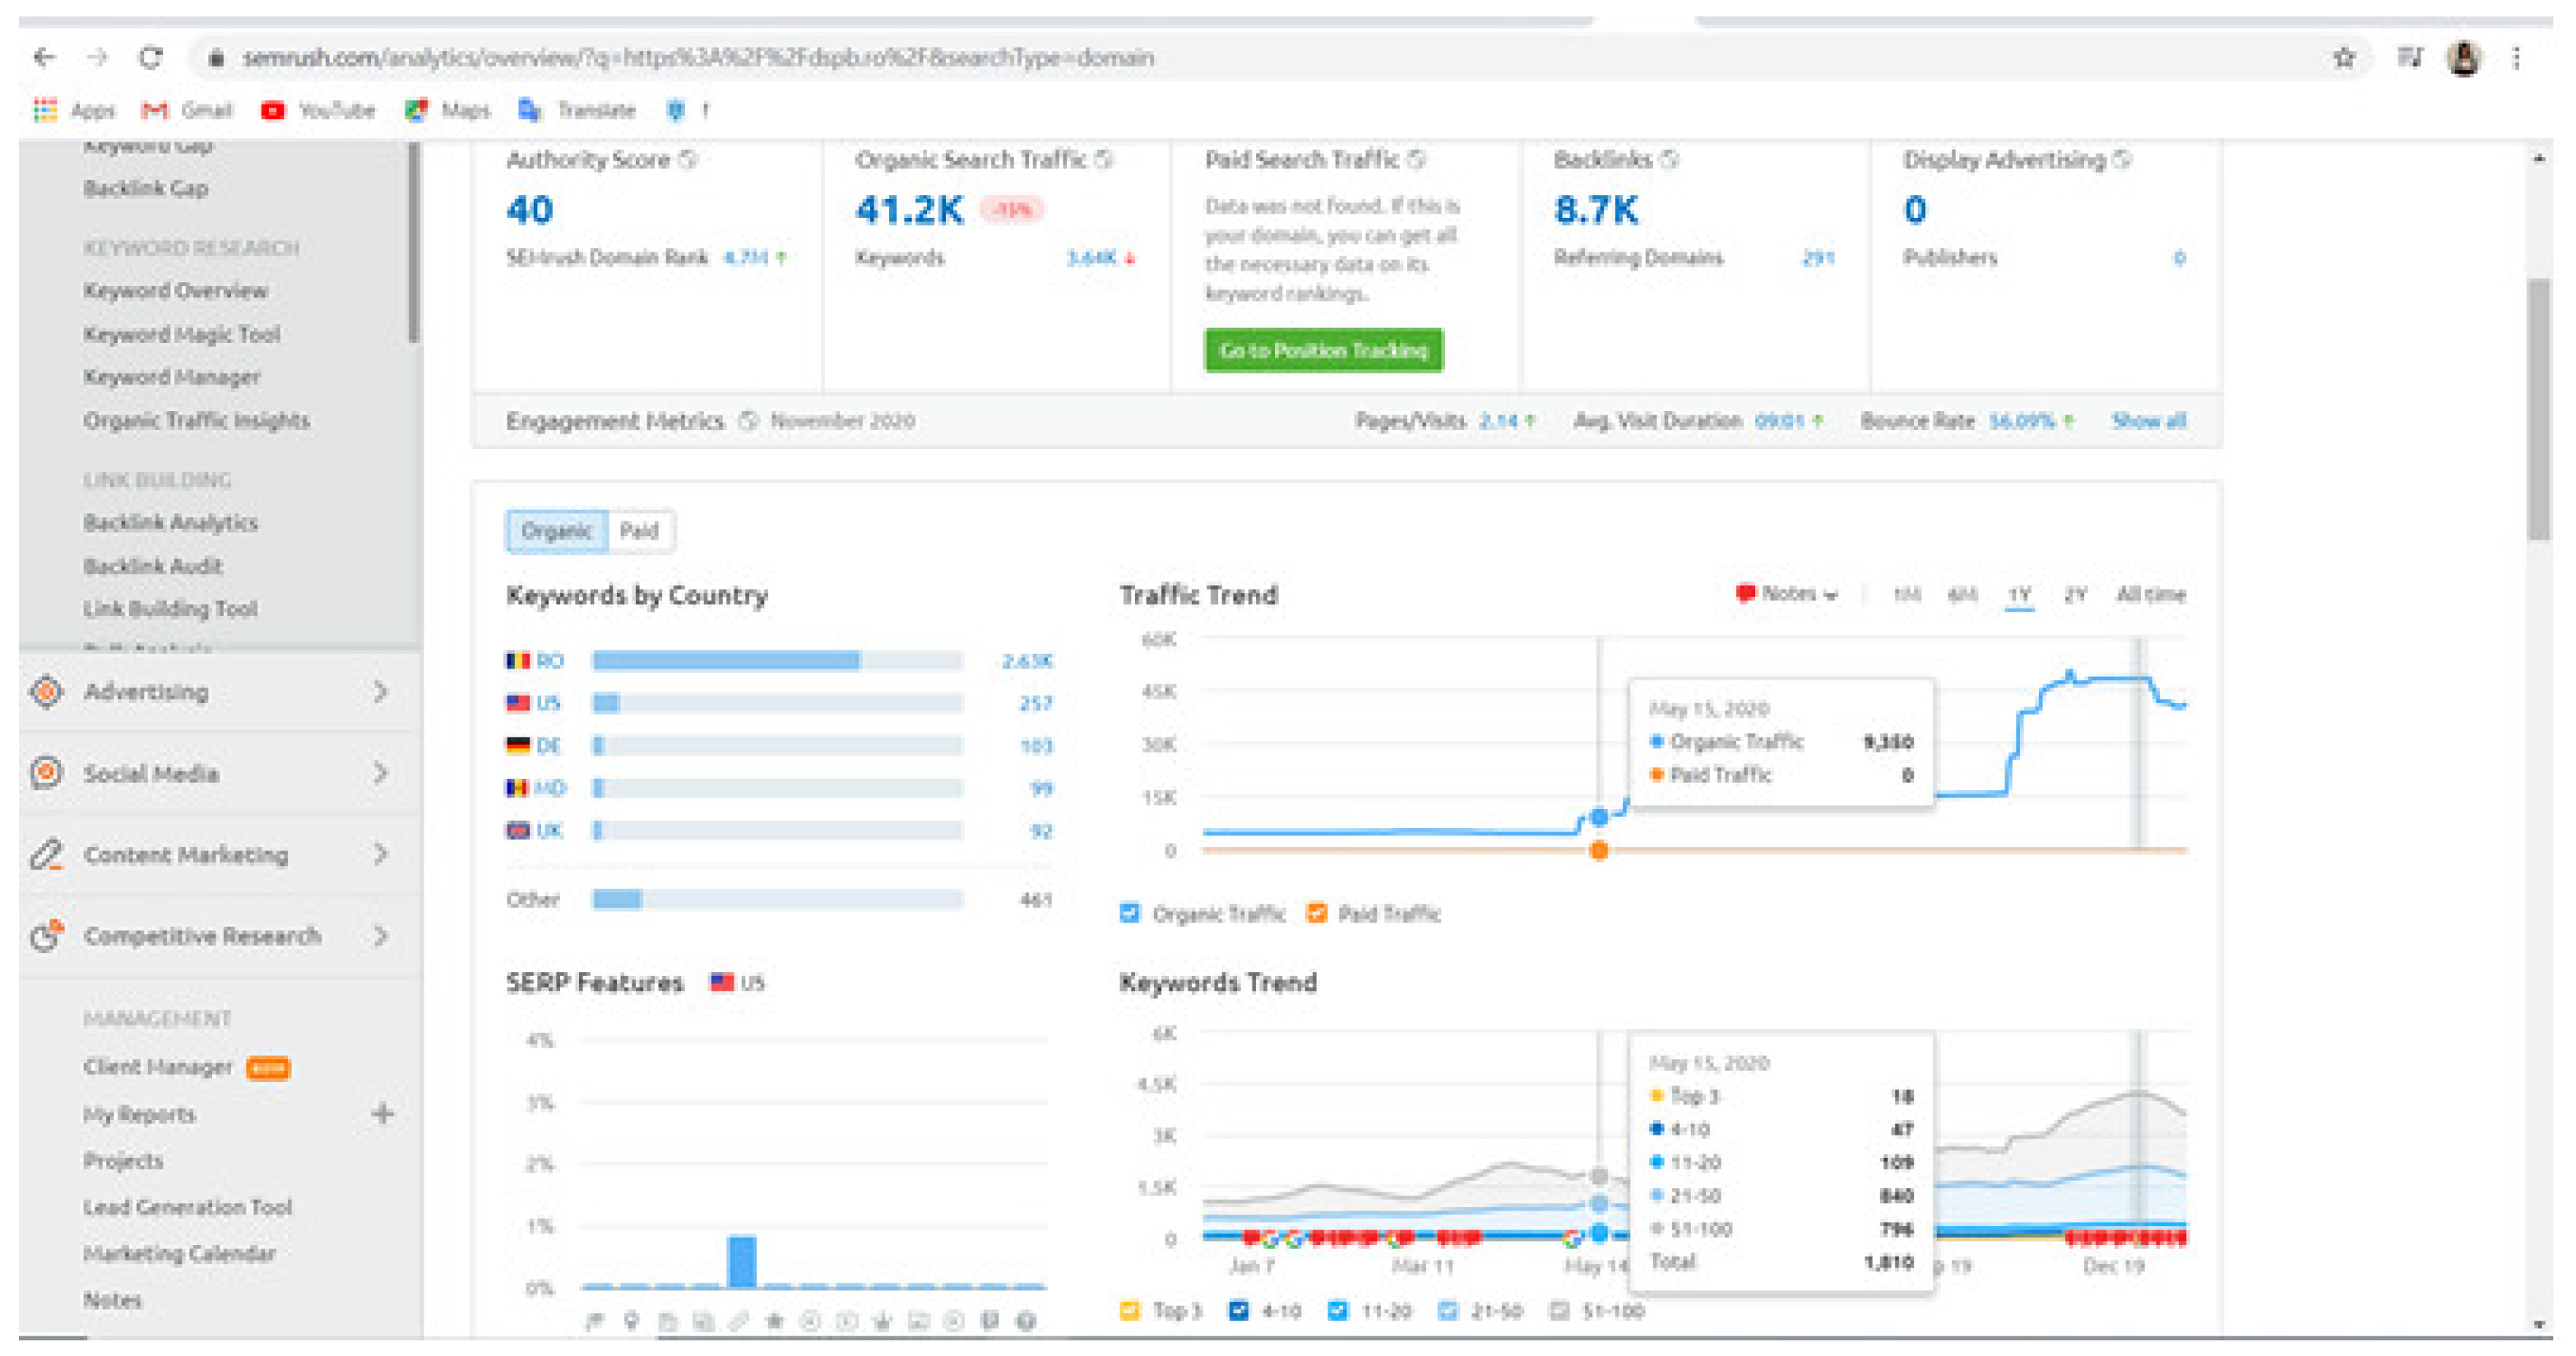Viewport: 2576px width, 1356px height.
Task: Switch to the Paid tab
Action: coord(639,531)
